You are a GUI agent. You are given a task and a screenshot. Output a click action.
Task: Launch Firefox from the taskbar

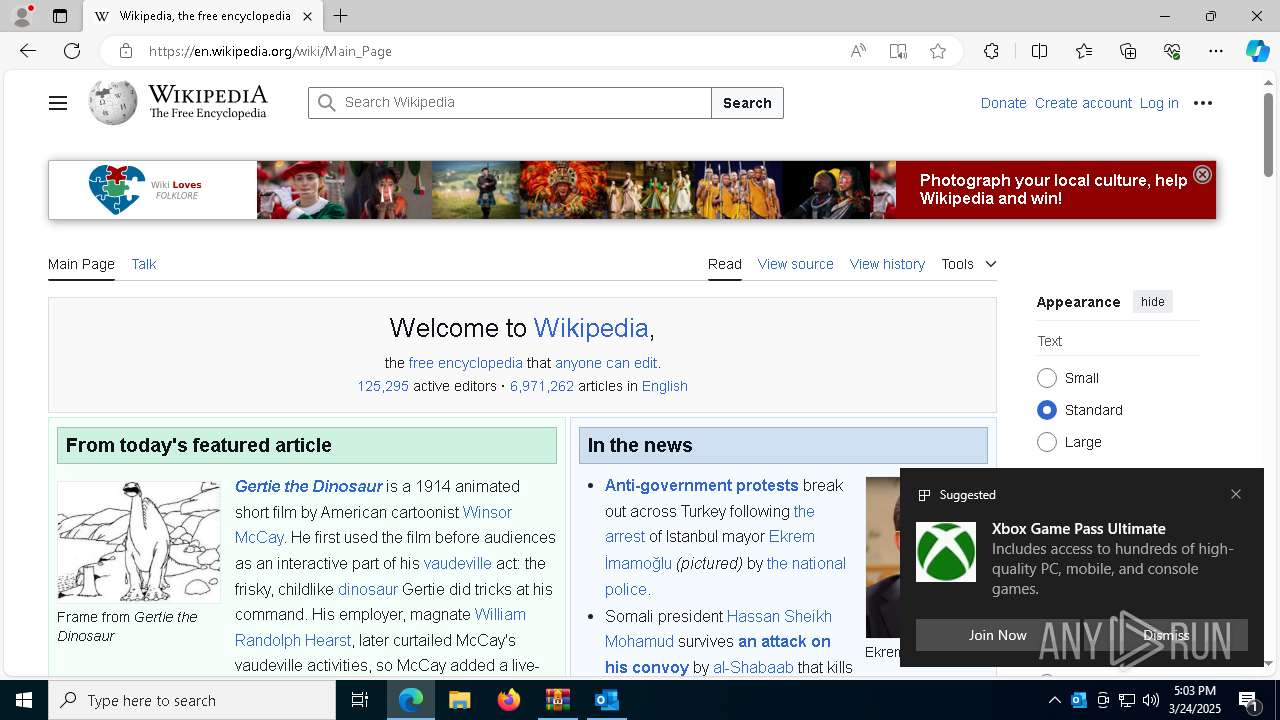point(509,700)
